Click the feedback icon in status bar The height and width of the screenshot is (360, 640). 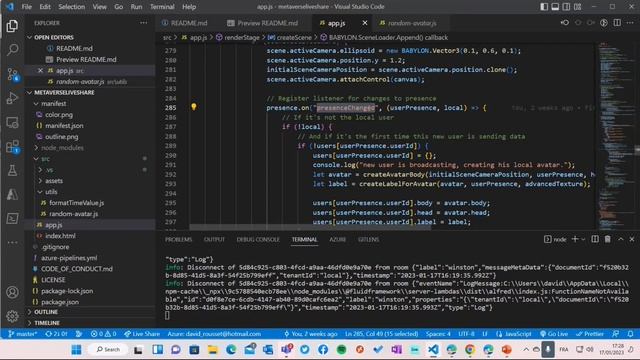coord(616,334)
